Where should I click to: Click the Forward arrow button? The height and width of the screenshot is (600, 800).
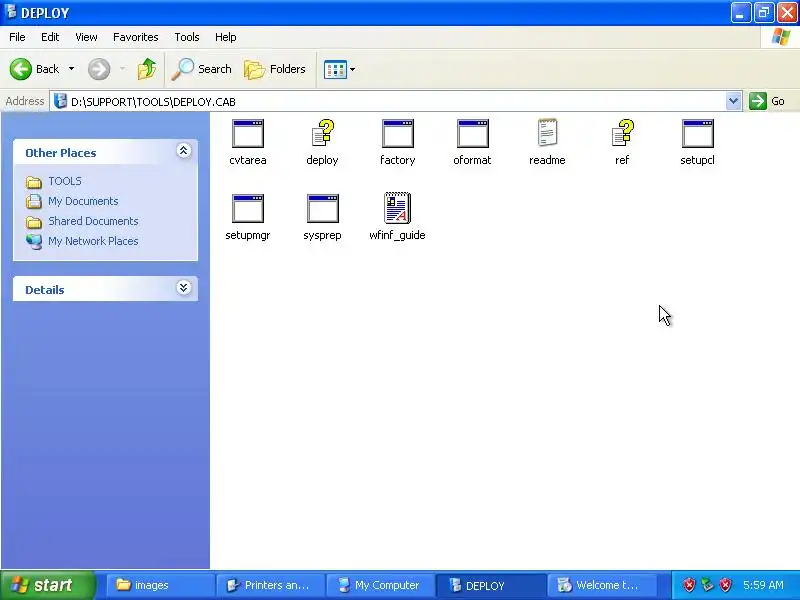coord(99,69)
